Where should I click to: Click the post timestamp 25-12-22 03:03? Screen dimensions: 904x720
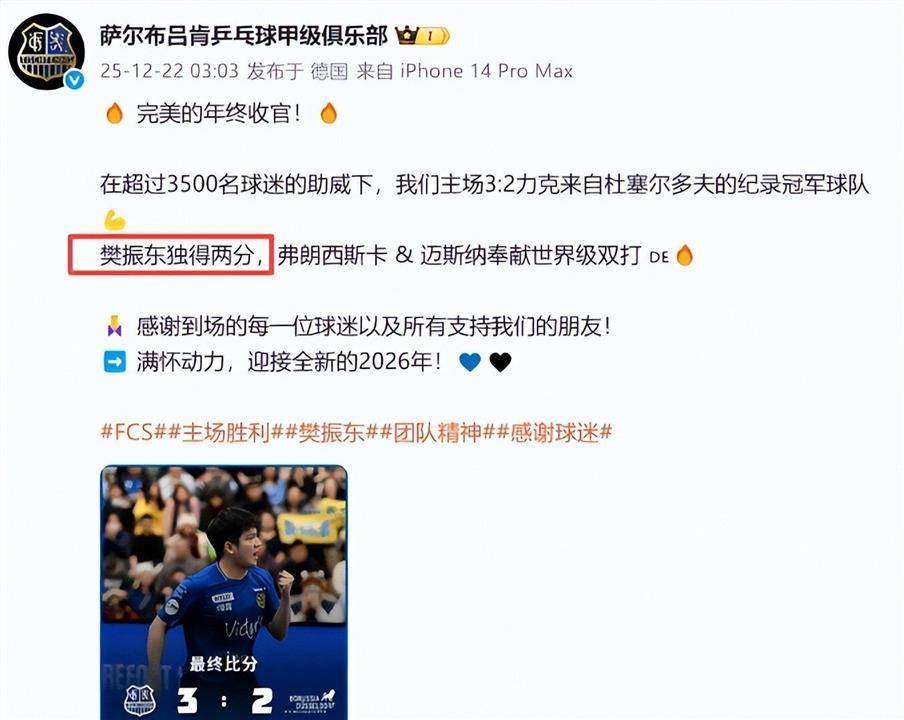click(x=170, y=71)
